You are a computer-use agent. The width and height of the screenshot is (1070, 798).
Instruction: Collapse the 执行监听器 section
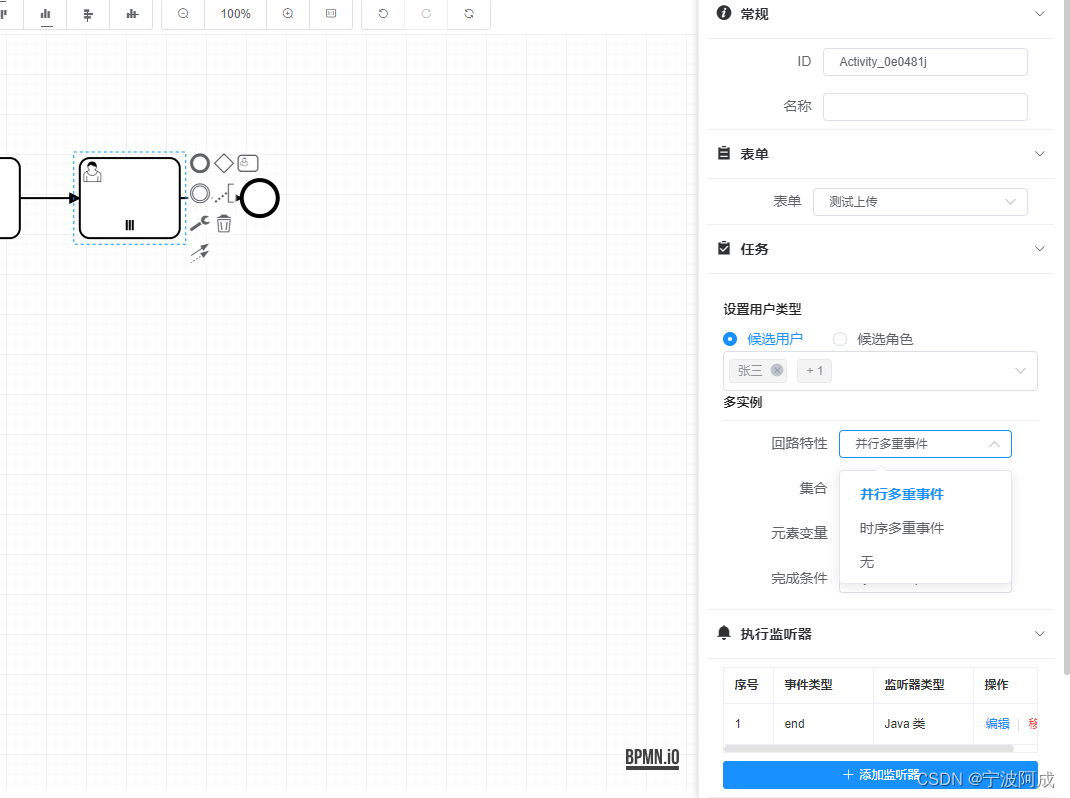[1040, 633]
